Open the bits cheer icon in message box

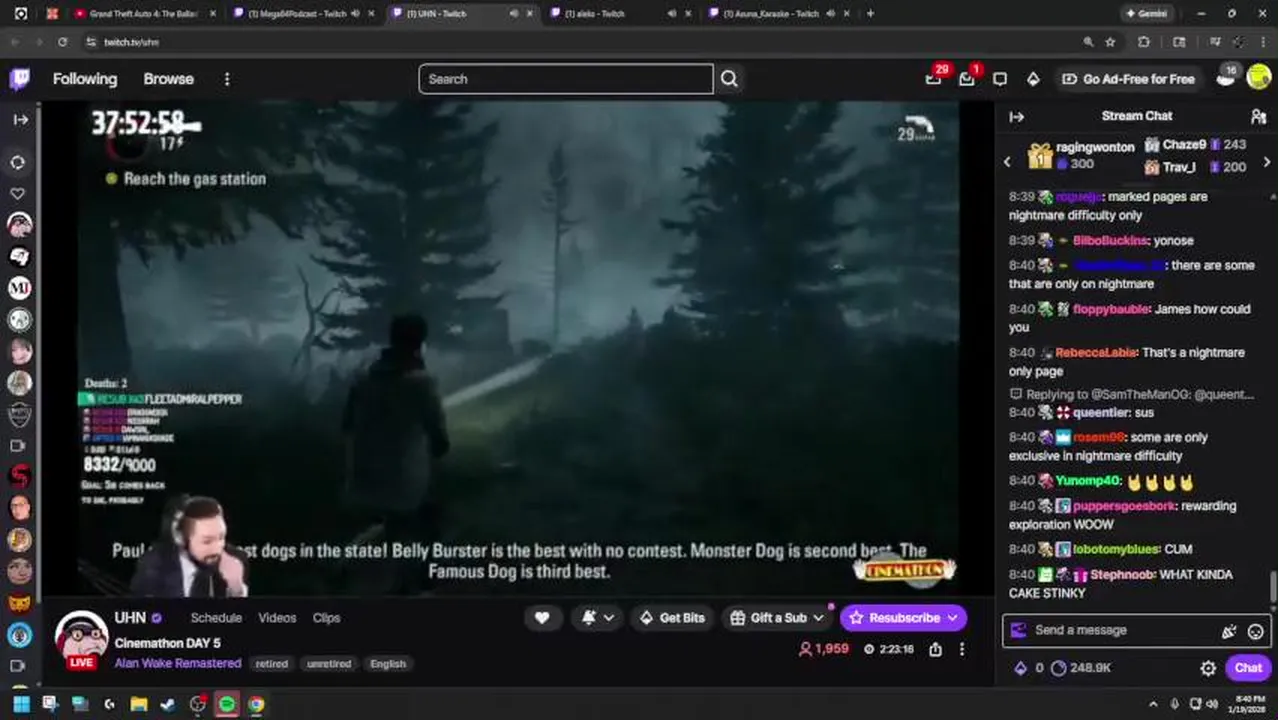coord(1229,631)
